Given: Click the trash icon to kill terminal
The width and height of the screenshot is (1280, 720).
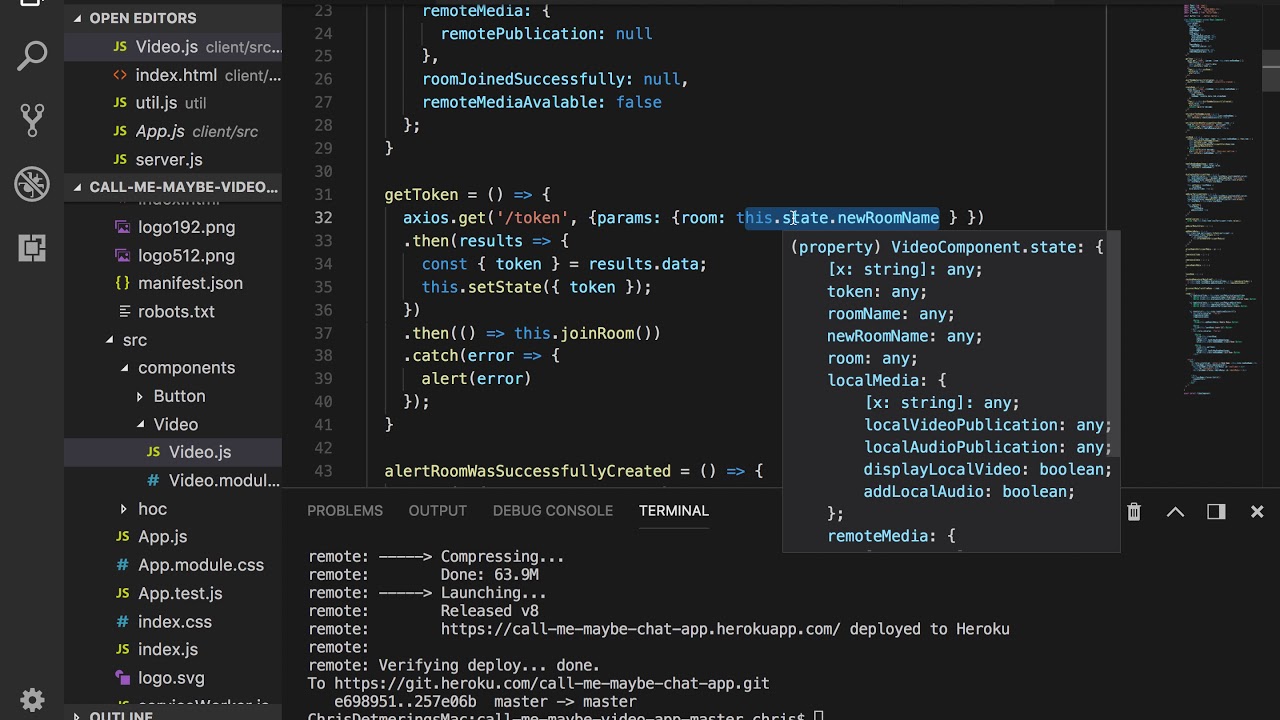Looking at the screenshot, I should (1134, 512).
